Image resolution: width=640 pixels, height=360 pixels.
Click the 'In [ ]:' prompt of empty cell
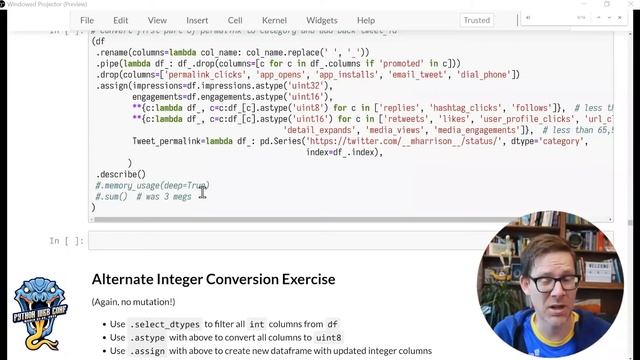[66, 241]
